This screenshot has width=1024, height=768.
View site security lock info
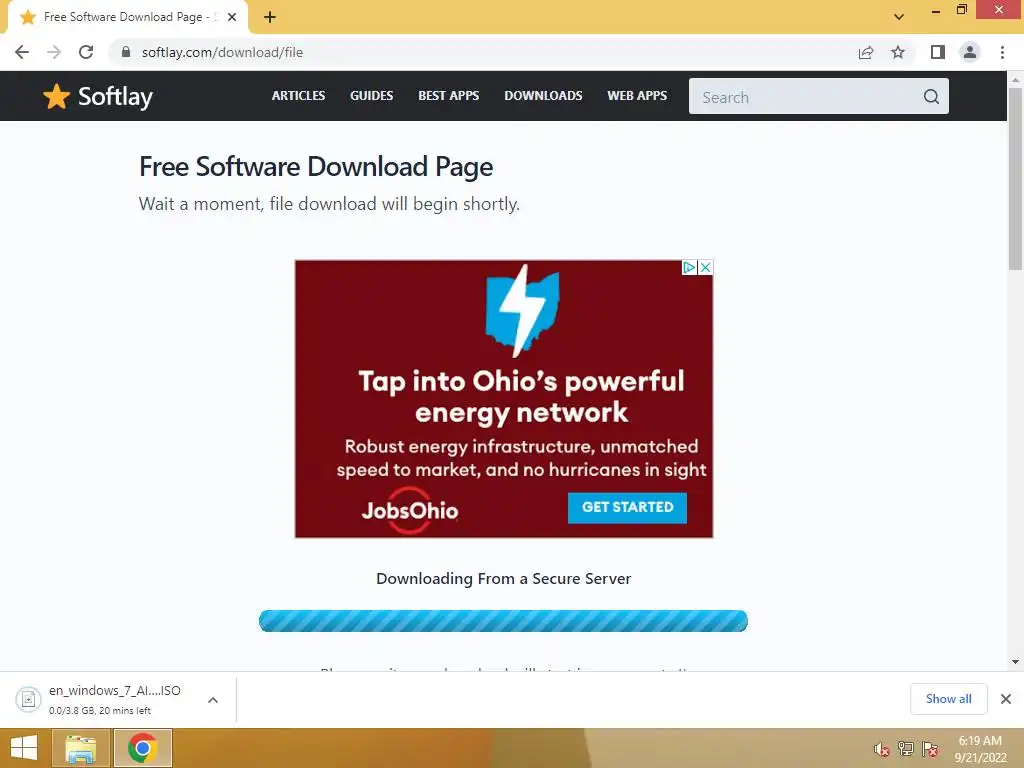pyautogui.click(x=126, y=52)
